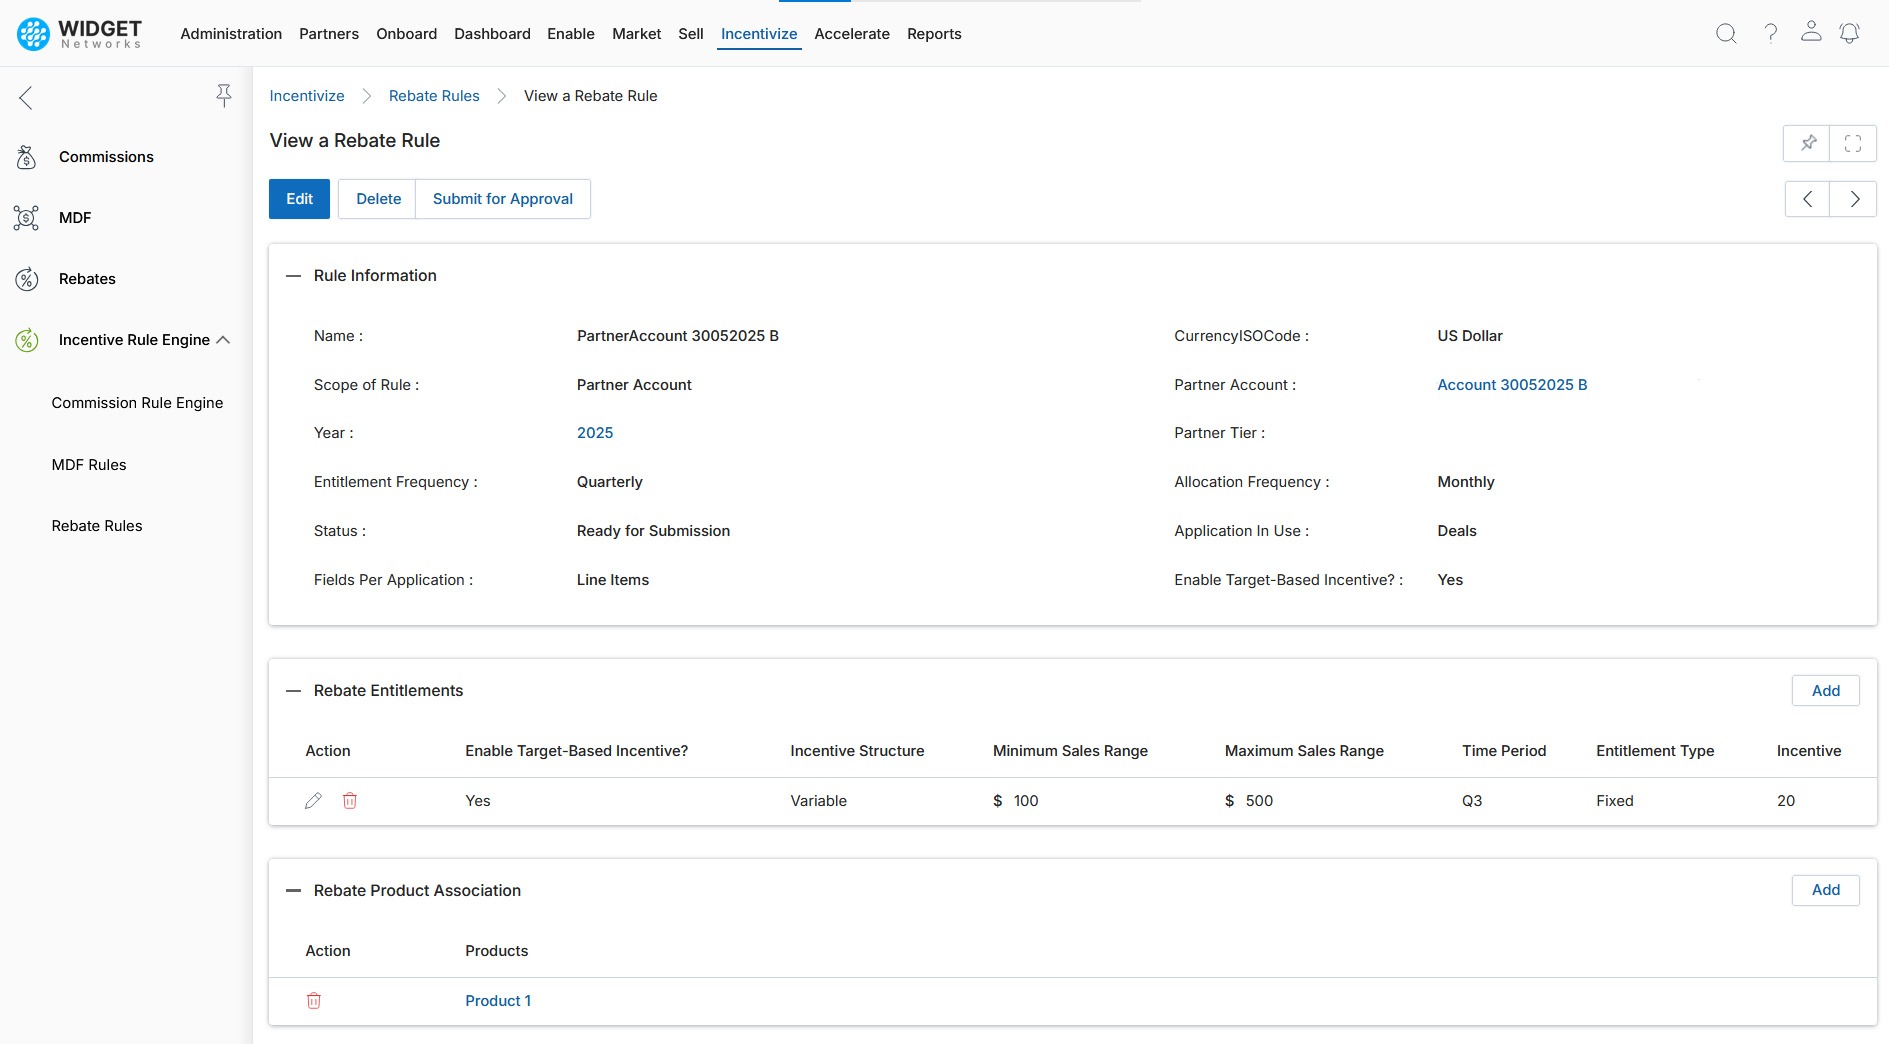Open the user profile icon

coord(1810,32)
